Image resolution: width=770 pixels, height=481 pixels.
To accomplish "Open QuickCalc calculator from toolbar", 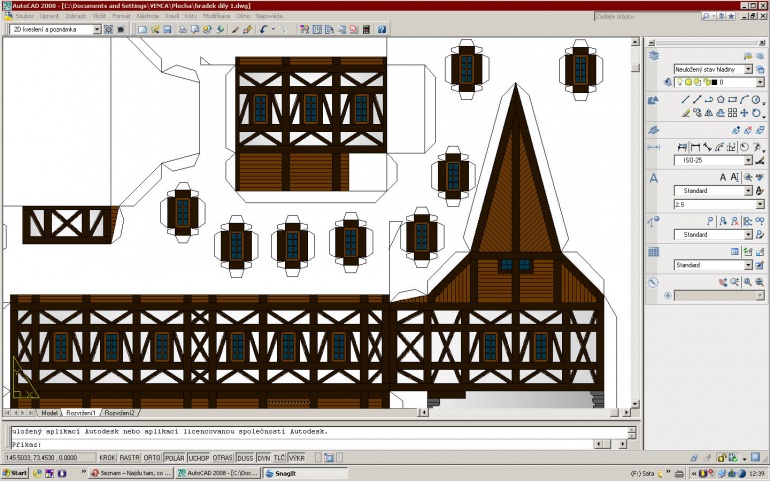I will coord(366,29).
